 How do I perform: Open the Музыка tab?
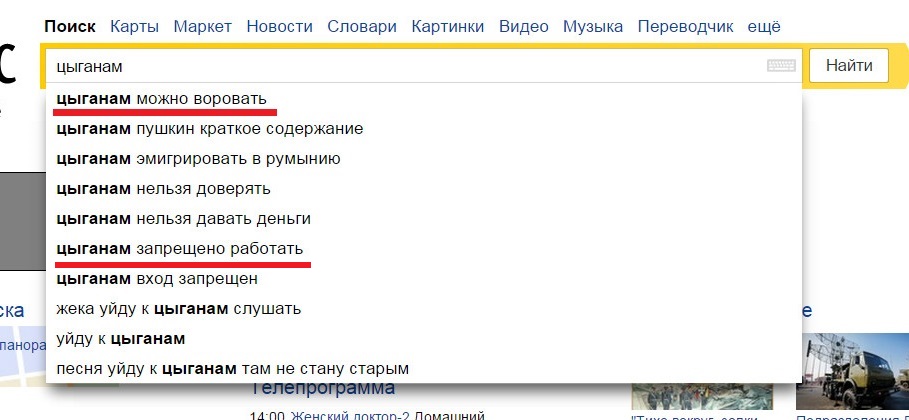point(593,27)
